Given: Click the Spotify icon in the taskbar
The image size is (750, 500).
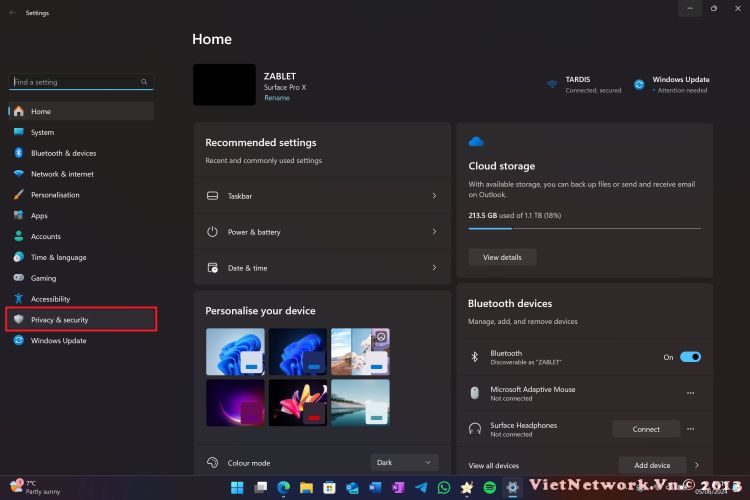Looking at the screenshot, I should click(x=490, y=487).
